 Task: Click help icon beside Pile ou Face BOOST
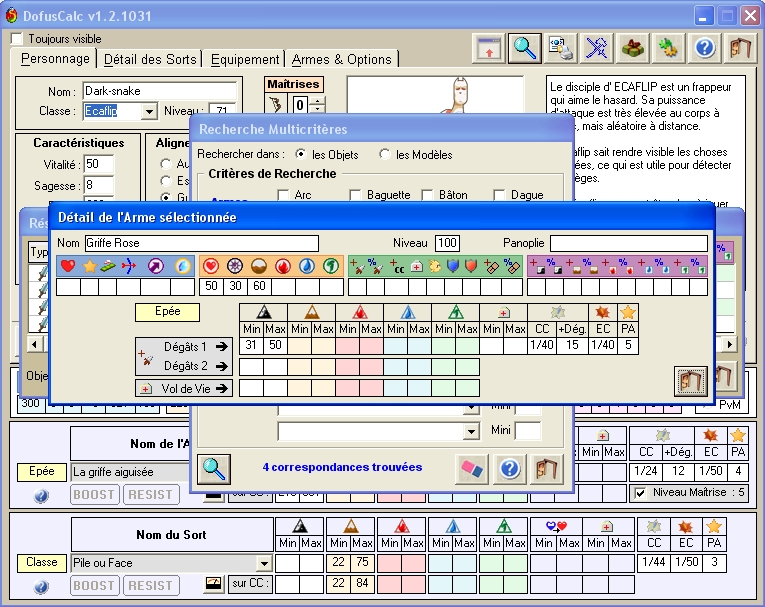tap(41, 587)
